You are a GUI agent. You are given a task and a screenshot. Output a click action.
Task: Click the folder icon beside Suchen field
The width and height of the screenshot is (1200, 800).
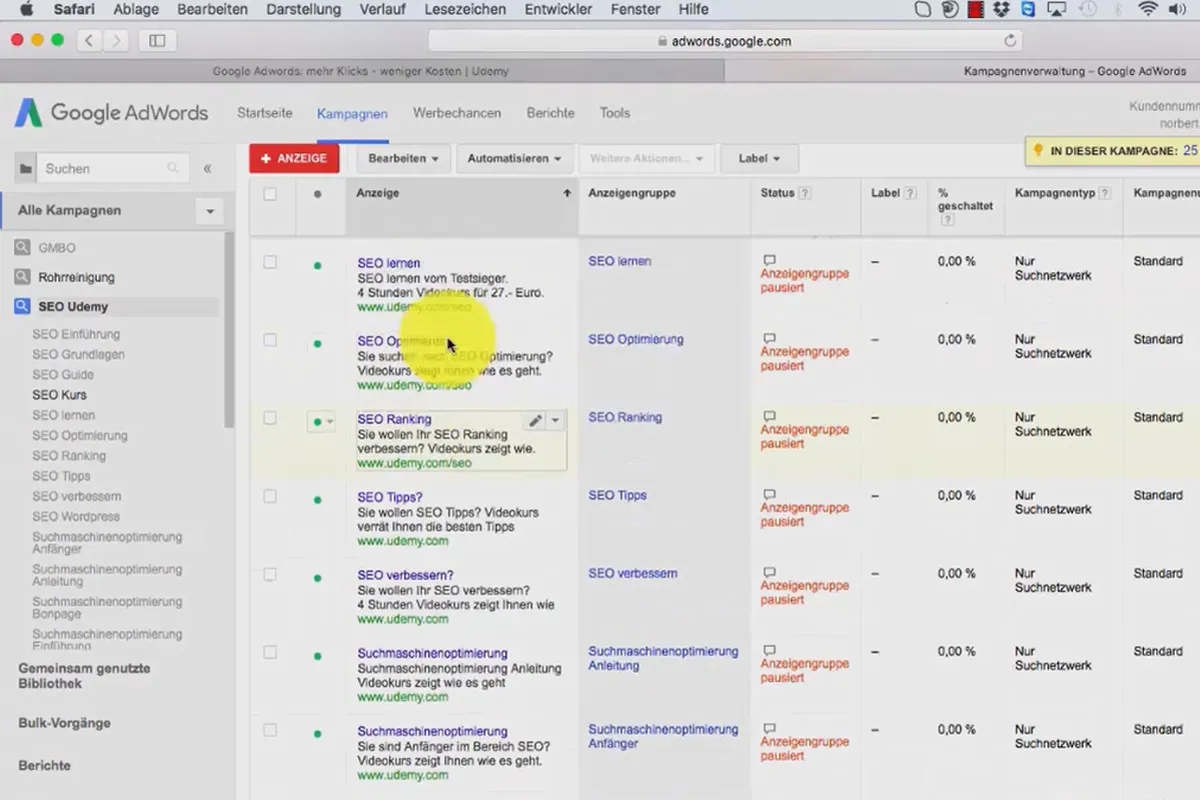25,169
